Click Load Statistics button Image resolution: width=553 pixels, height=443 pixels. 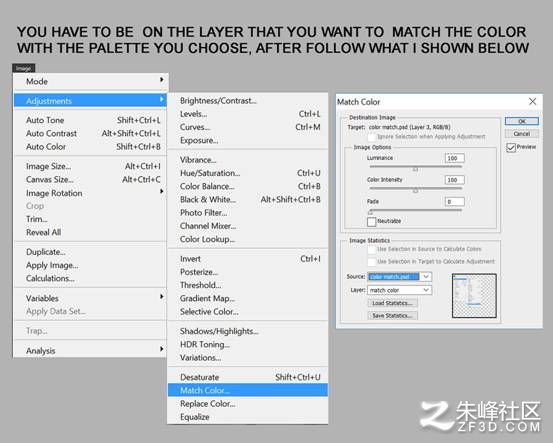tap(393, 303)
